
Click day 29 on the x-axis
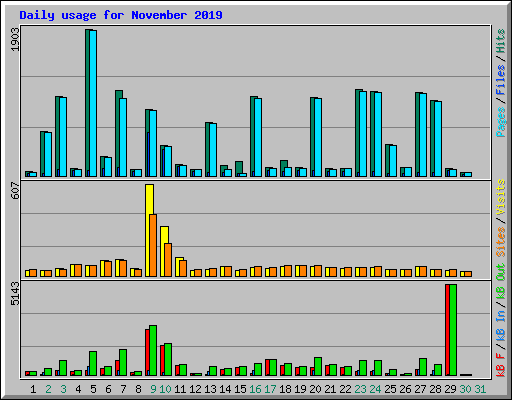pos(450,389)
